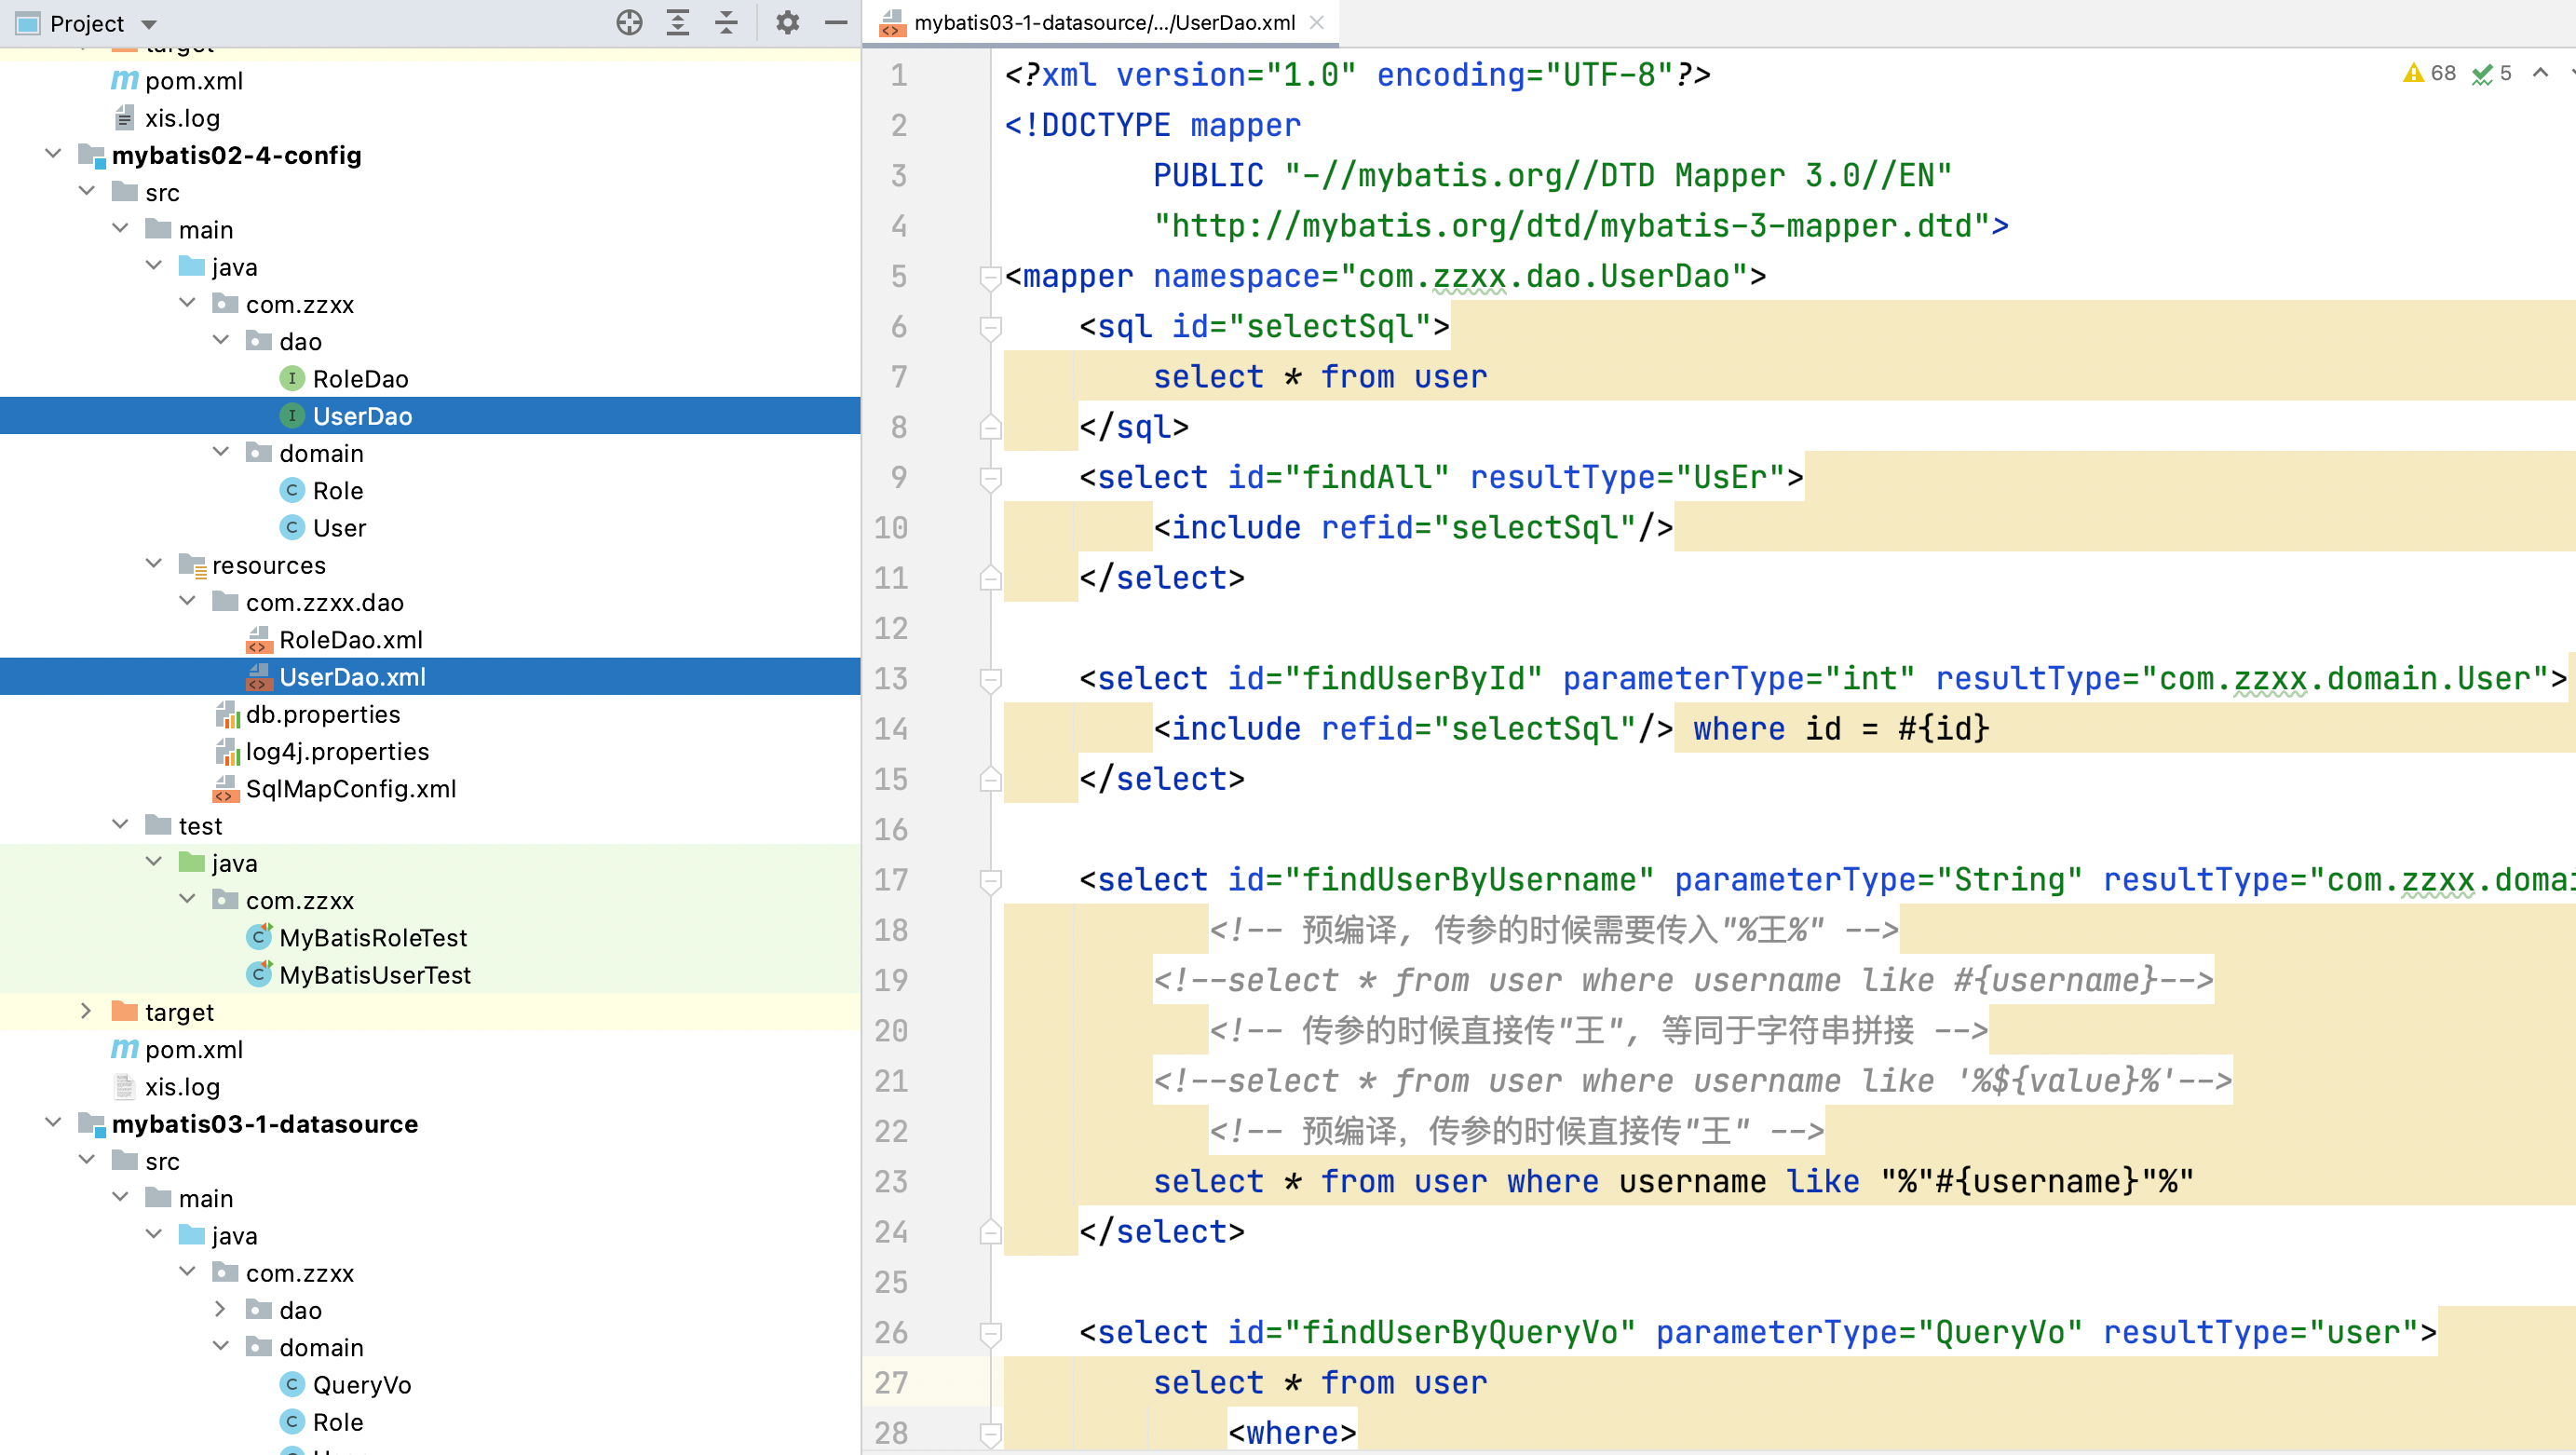
Task: Collapse the mybatis03-1-datasource module
Action: coord(53,1123)
